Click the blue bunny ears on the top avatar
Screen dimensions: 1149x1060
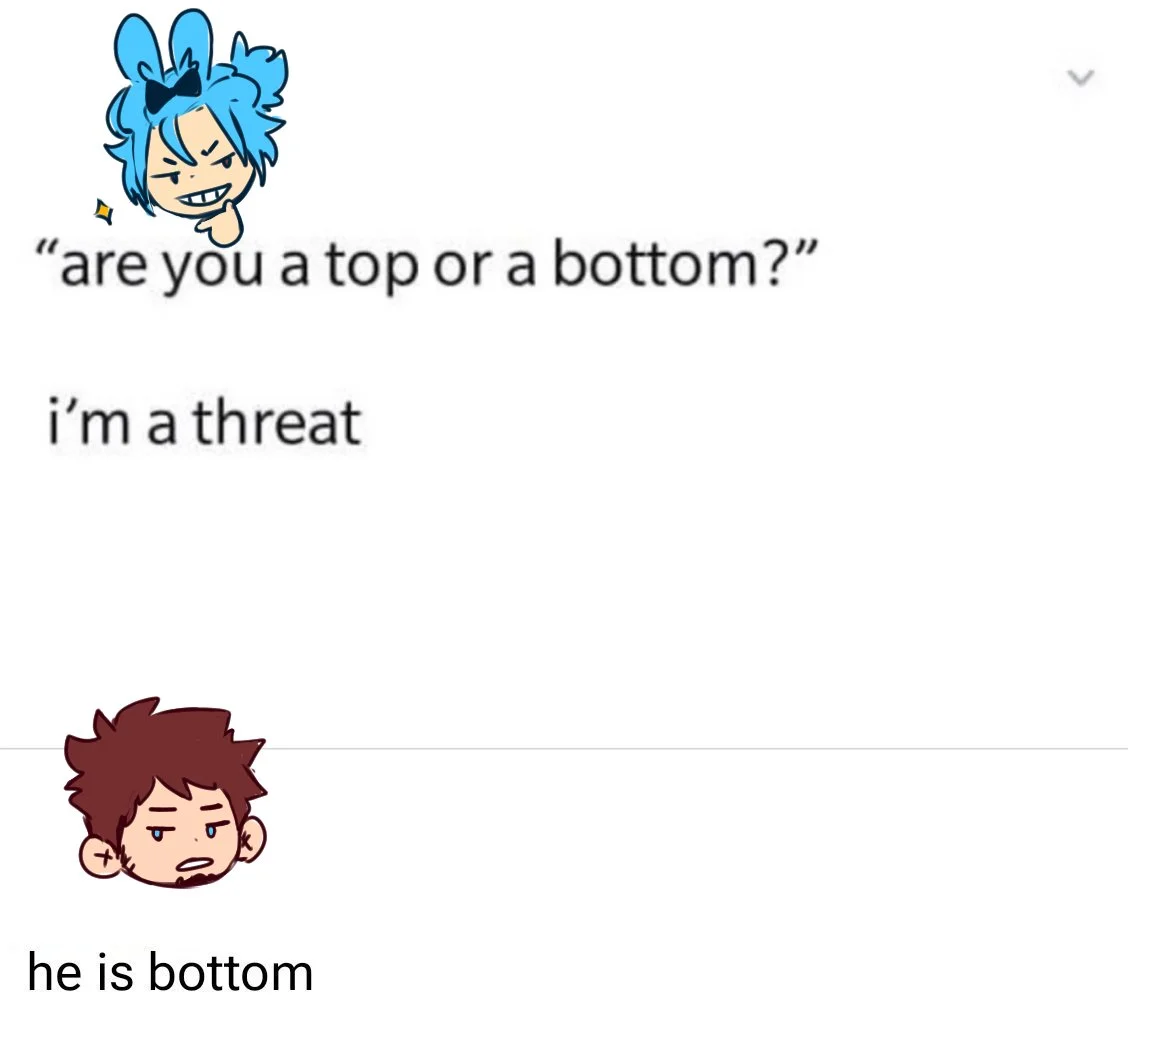165,44
